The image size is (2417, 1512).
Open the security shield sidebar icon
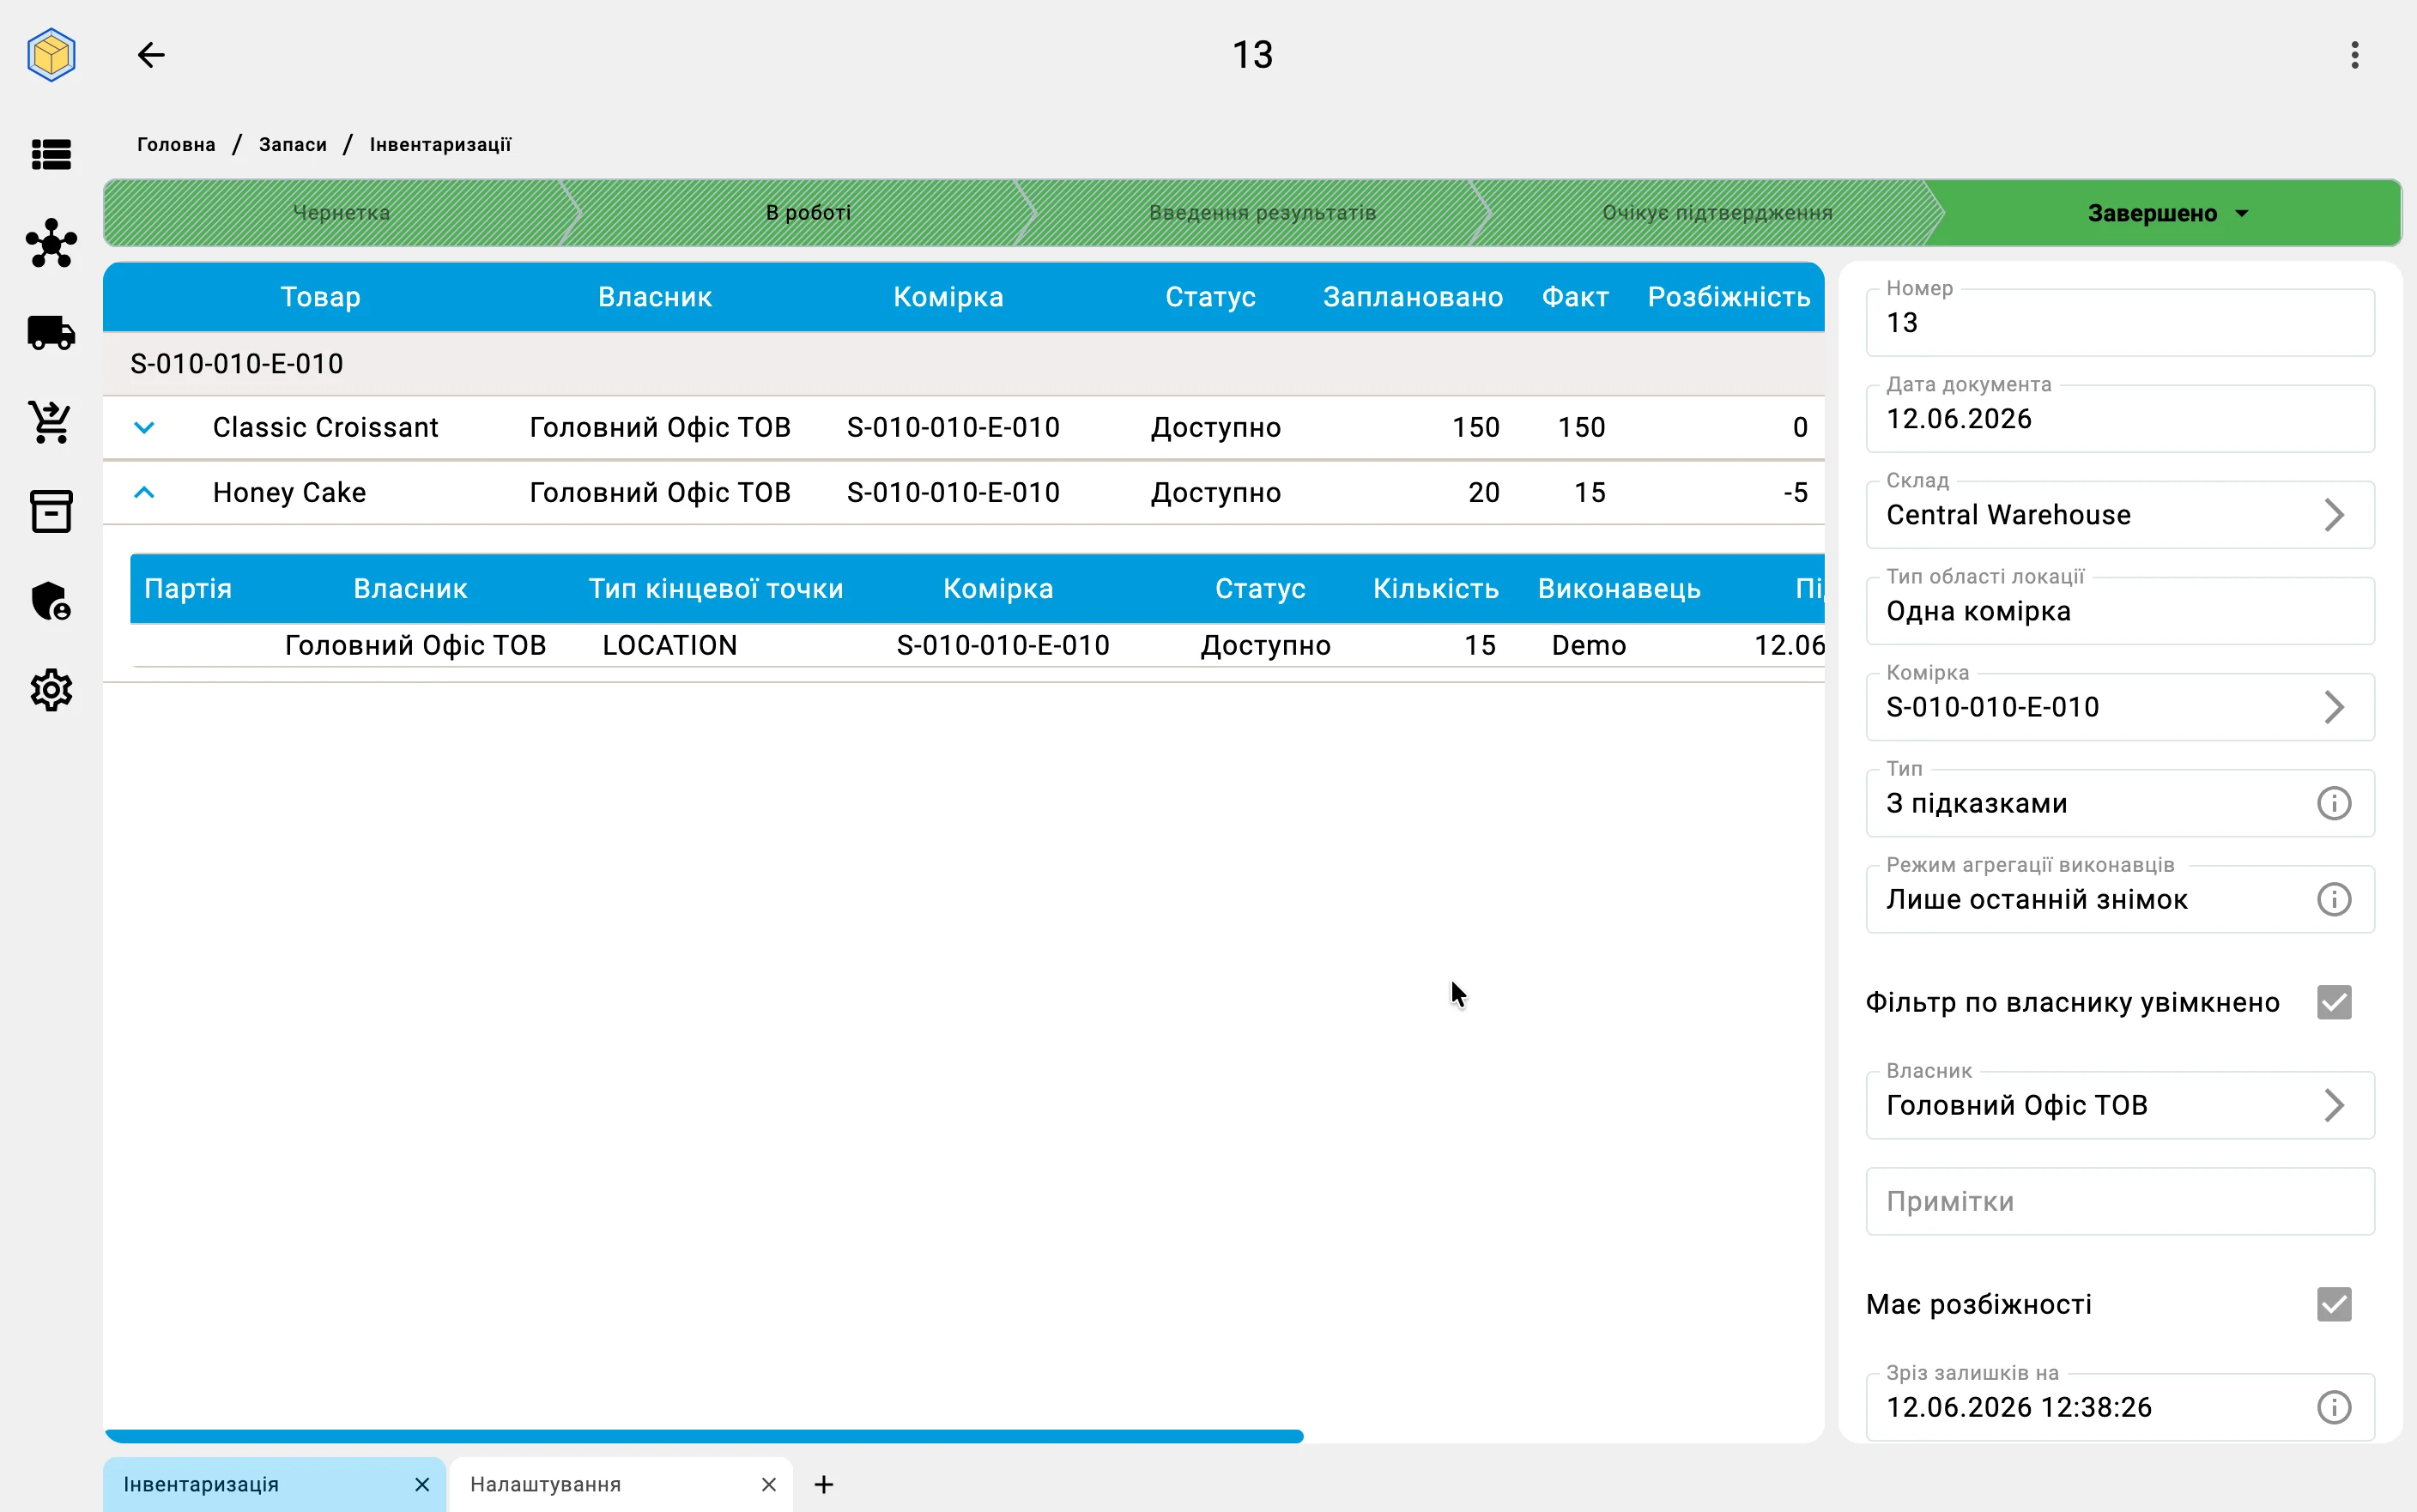click(x=51, y=601)
